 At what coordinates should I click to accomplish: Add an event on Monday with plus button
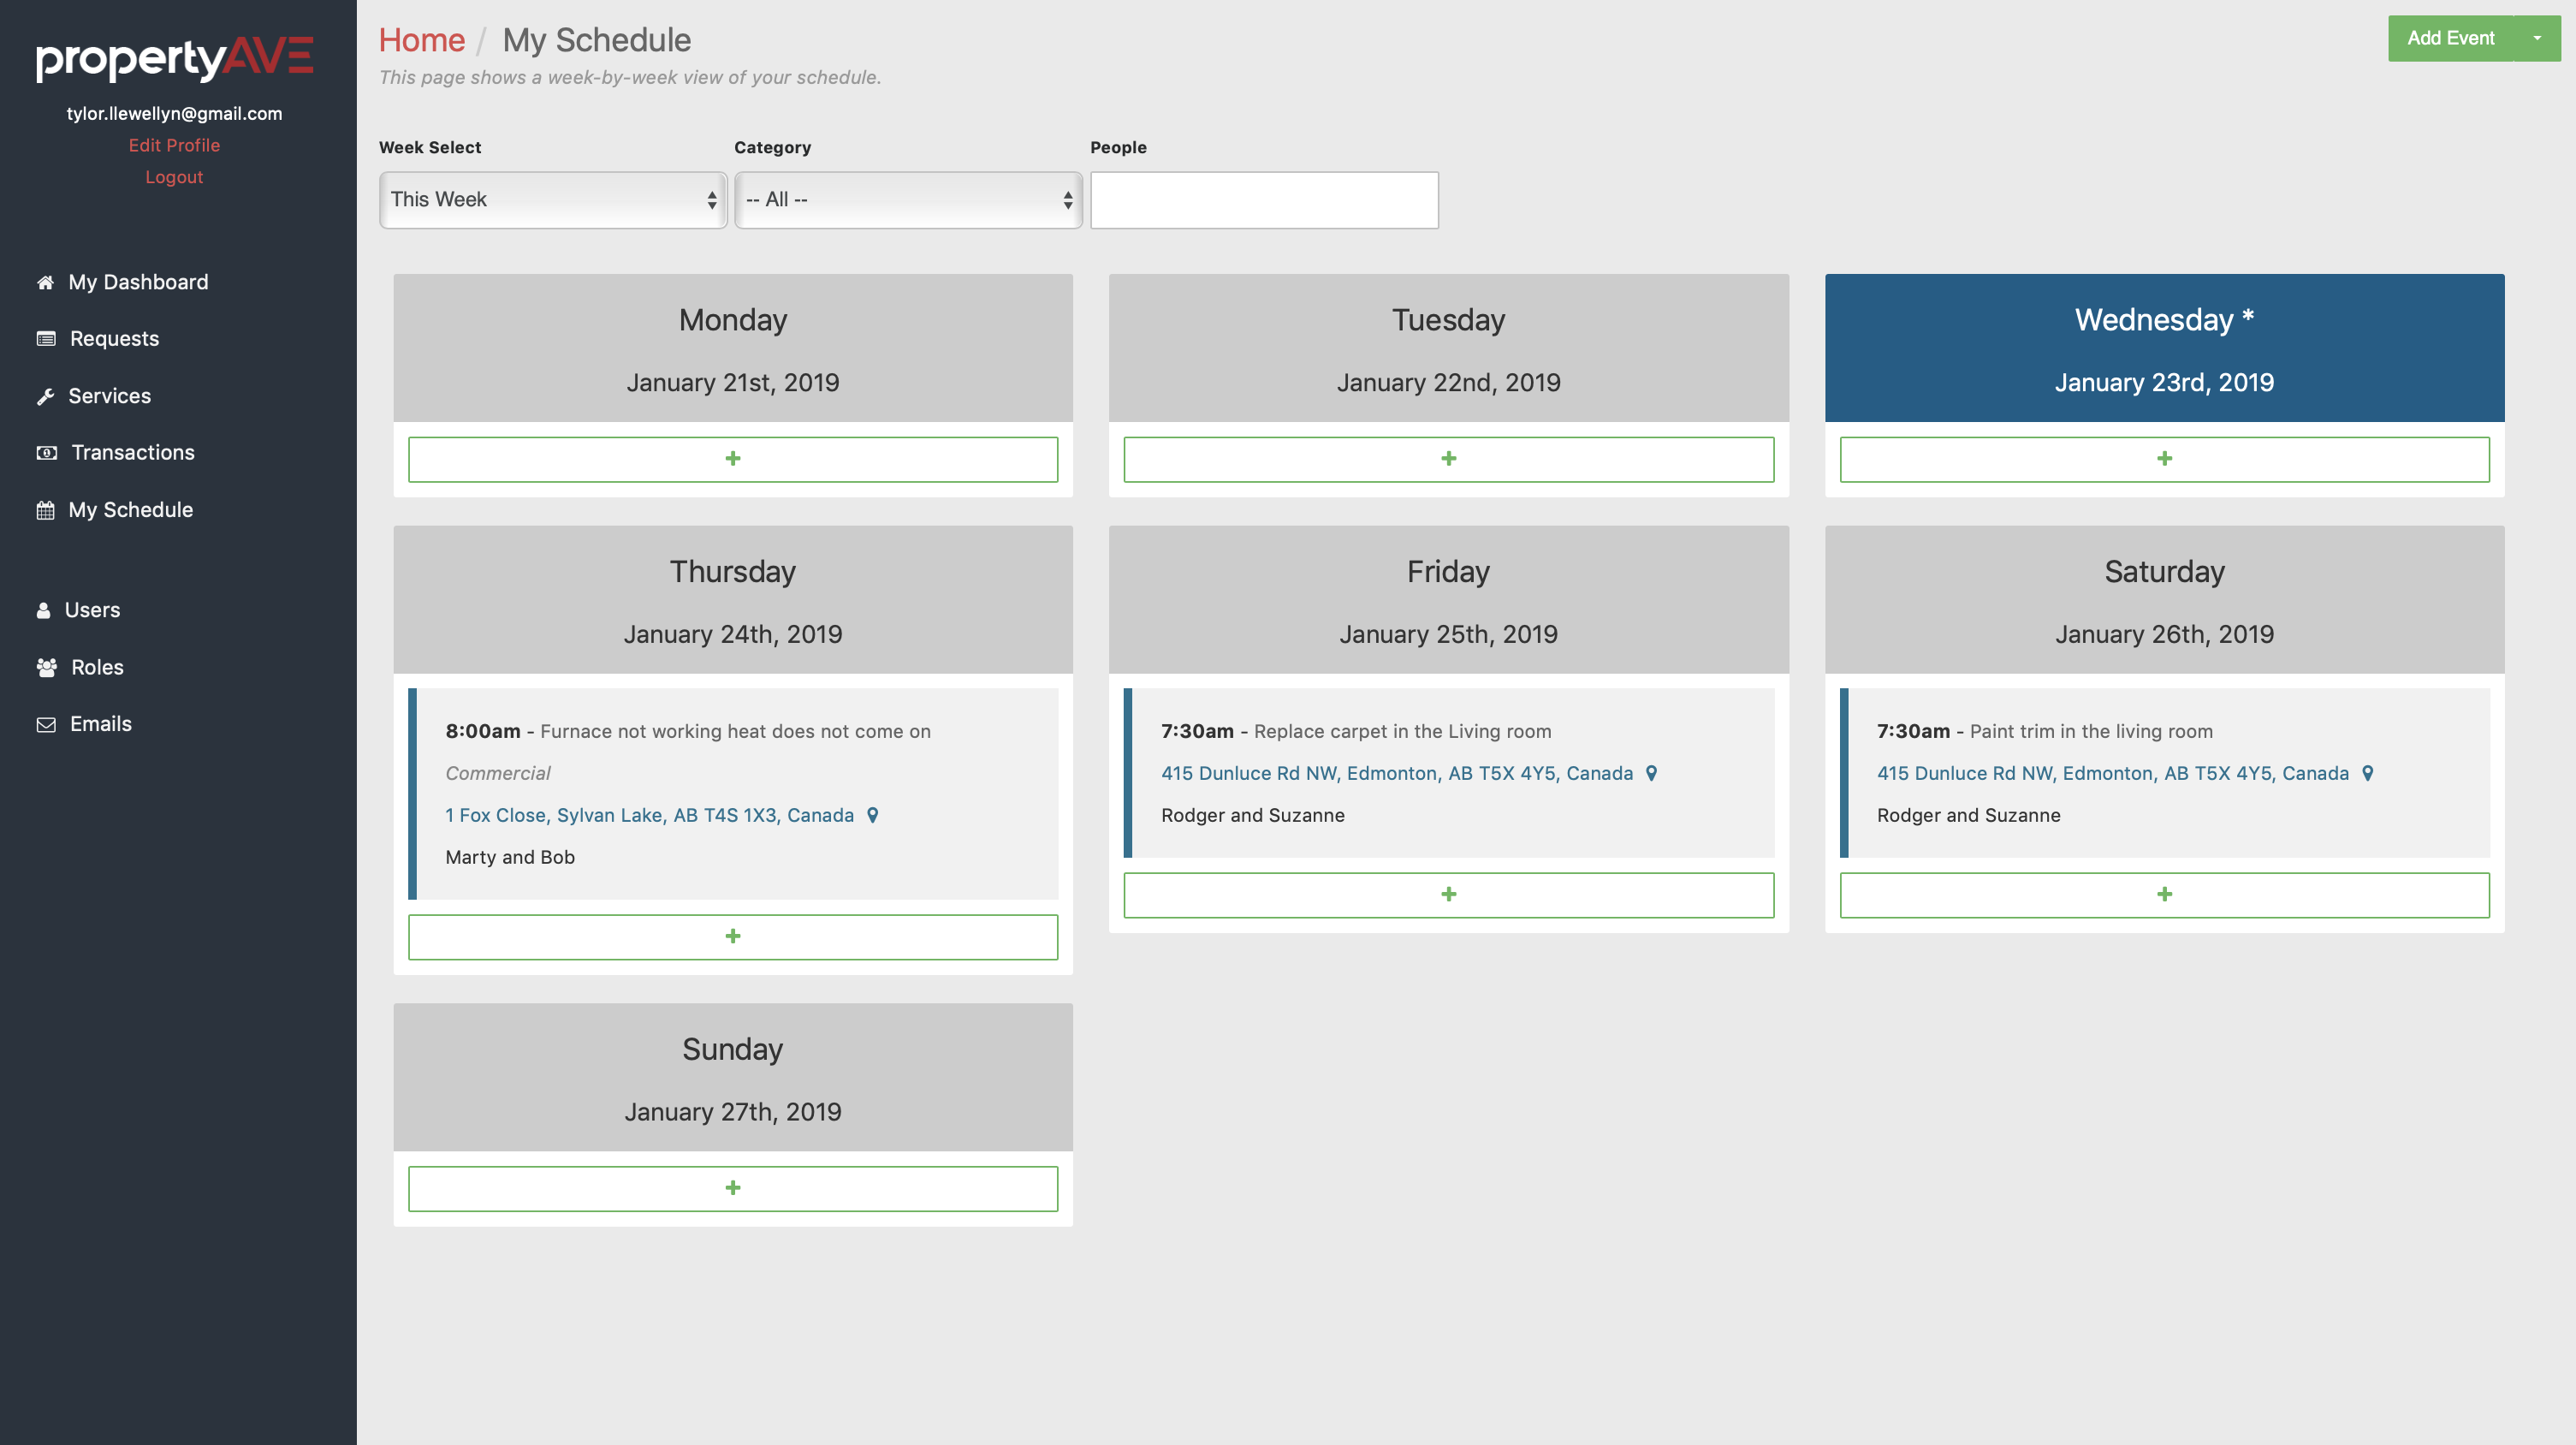click(732, 459)
